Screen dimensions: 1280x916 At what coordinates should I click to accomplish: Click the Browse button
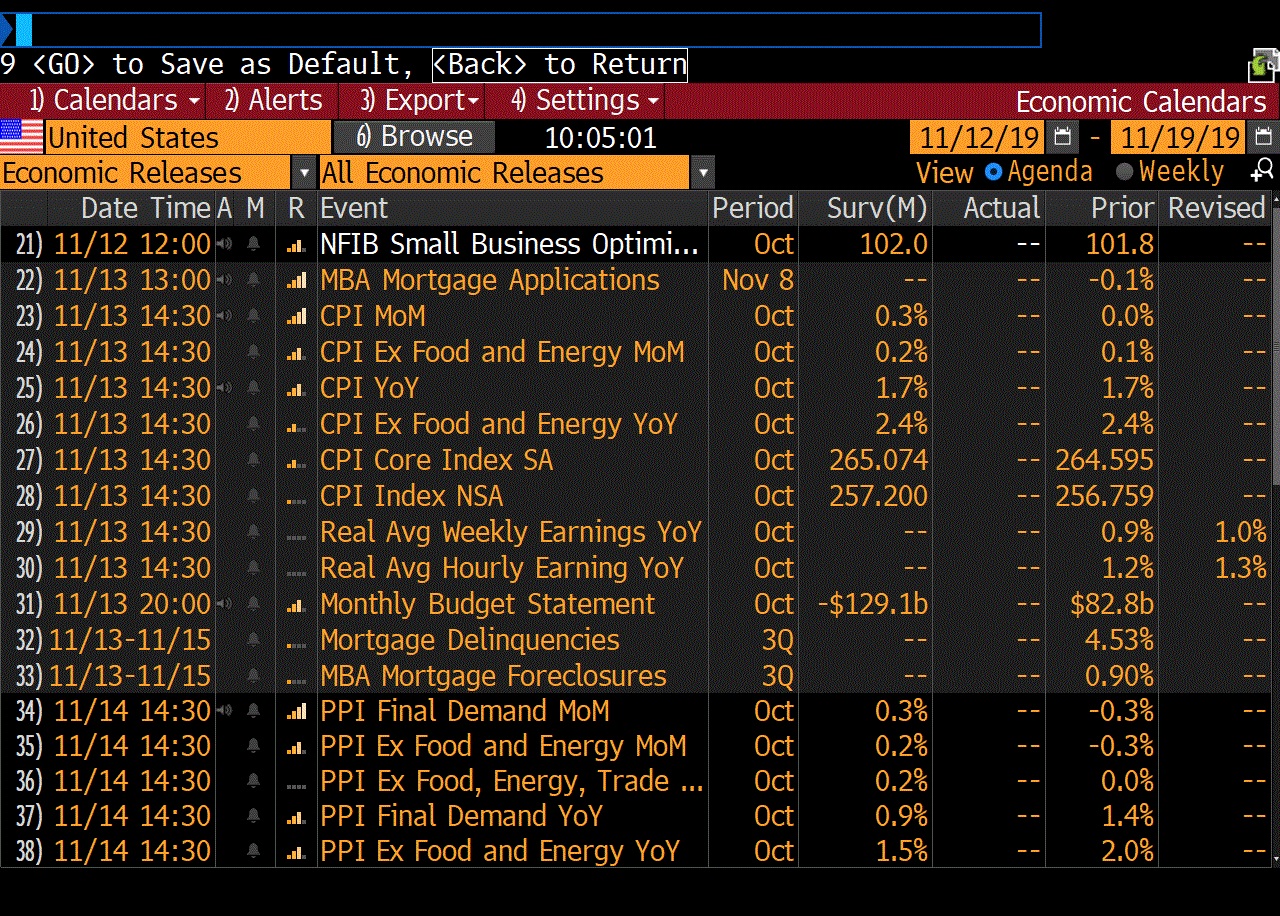(414, 136)
